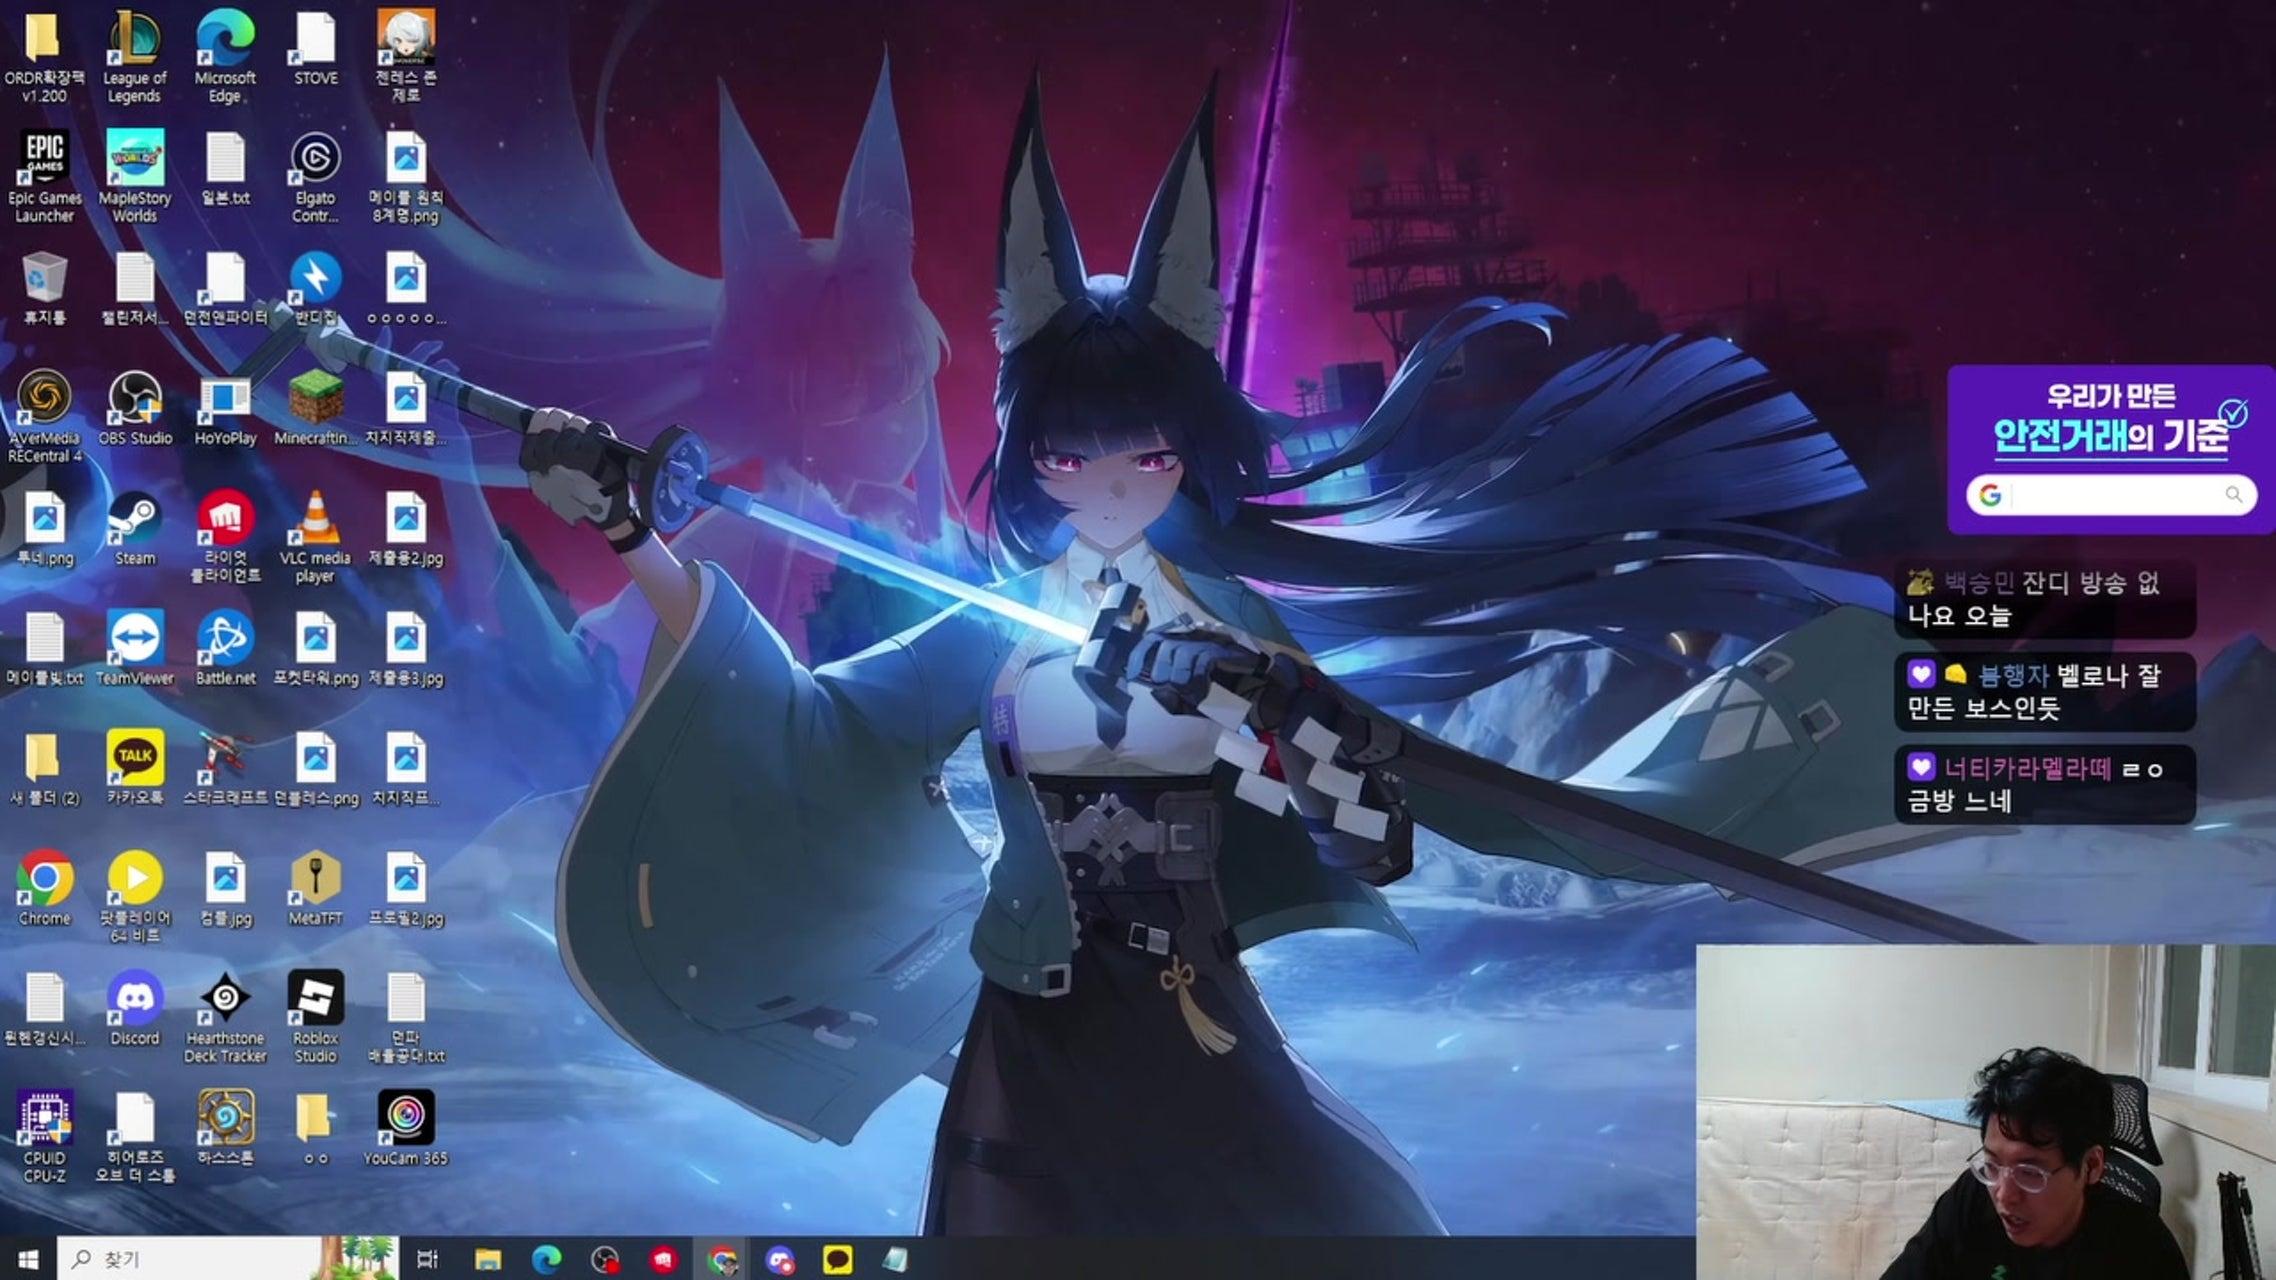Open the 카카오톡 desktop shortcut
This screenshot has width=2276, height=1280.
coord(135,768)
